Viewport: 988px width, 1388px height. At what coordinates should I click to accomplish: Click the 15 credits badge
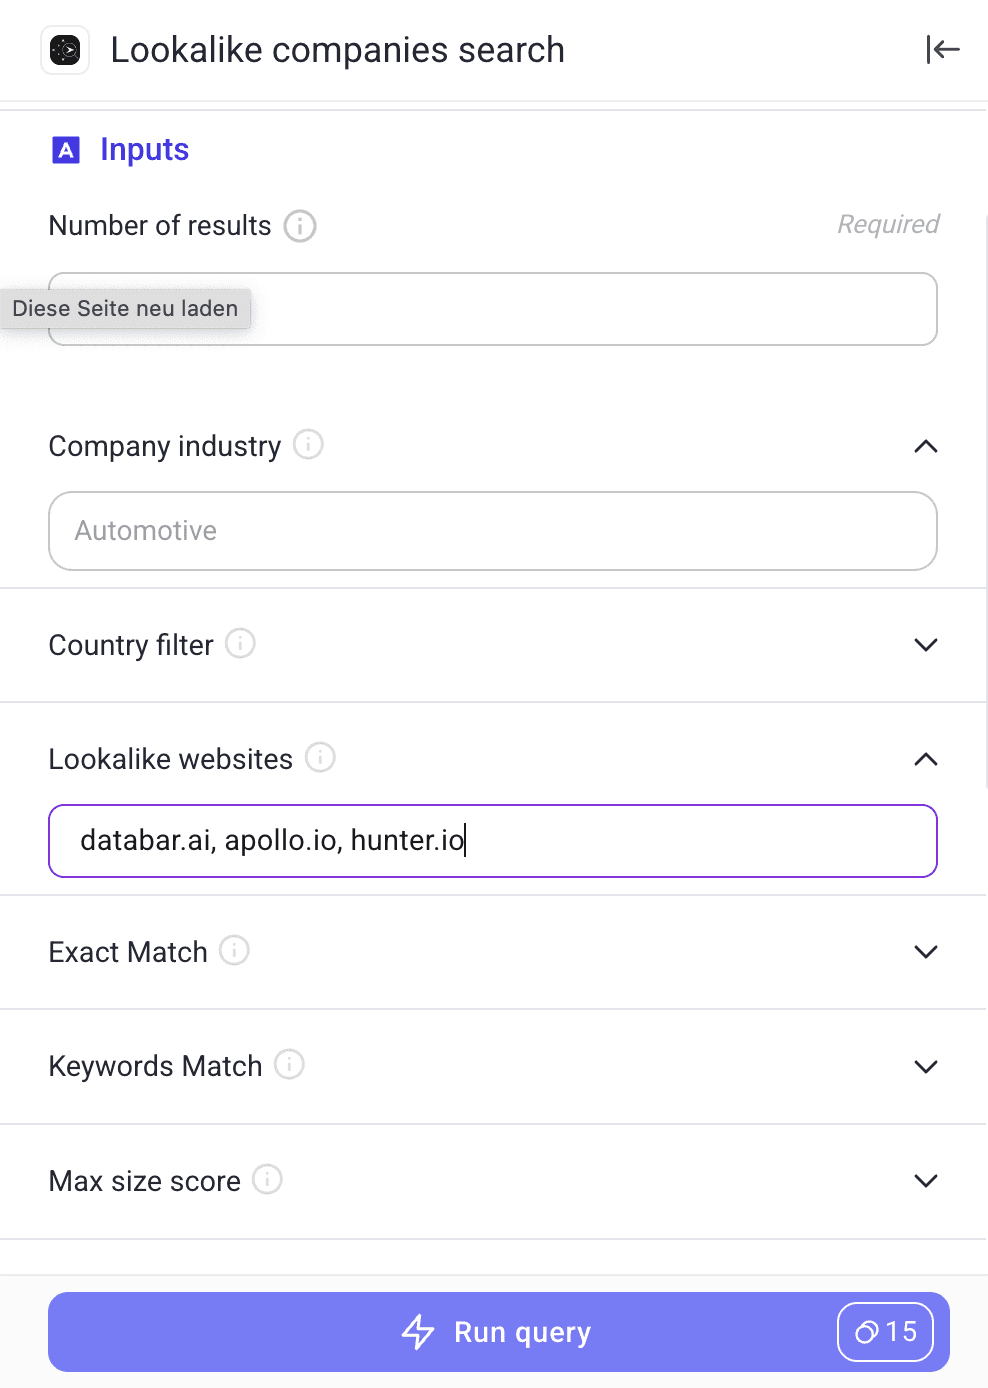click(885, 1332)
